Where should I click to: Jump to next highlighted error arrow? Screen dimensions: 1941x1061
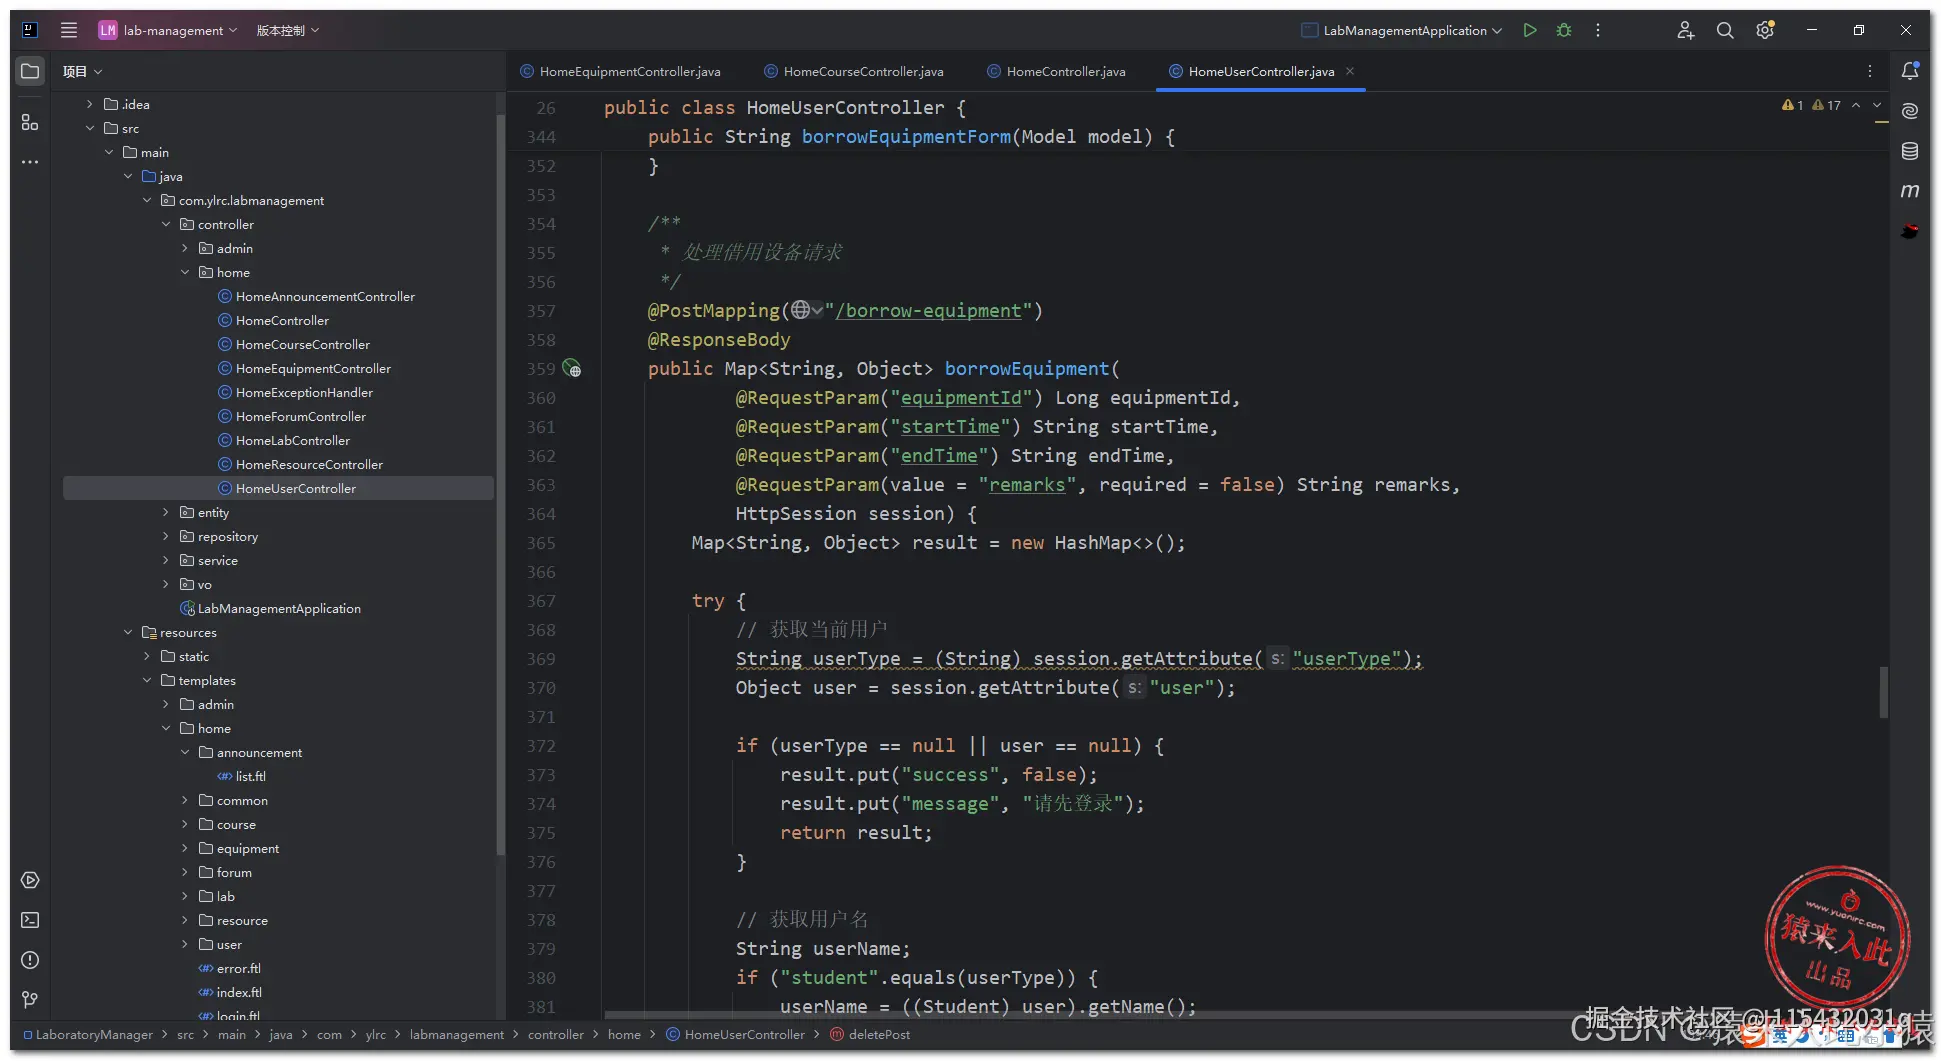[1877, 105]
